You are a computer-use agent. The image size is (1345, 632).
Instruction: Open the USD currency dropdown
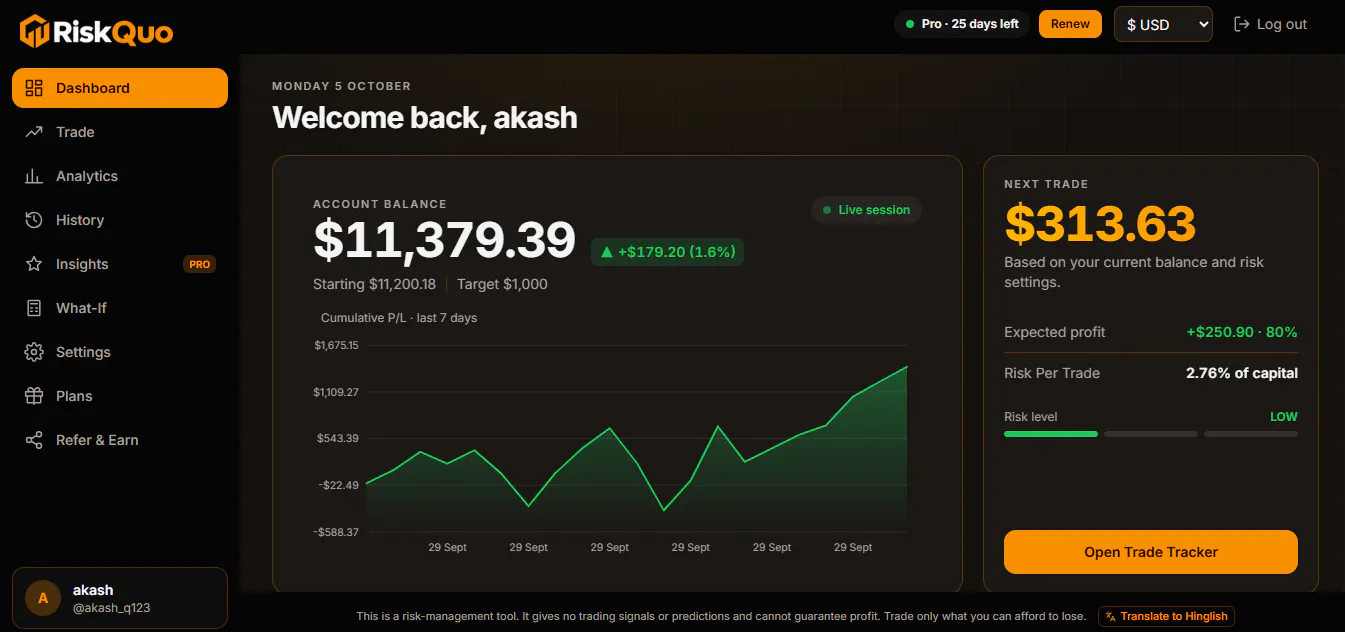click(x=1163, y=24)
